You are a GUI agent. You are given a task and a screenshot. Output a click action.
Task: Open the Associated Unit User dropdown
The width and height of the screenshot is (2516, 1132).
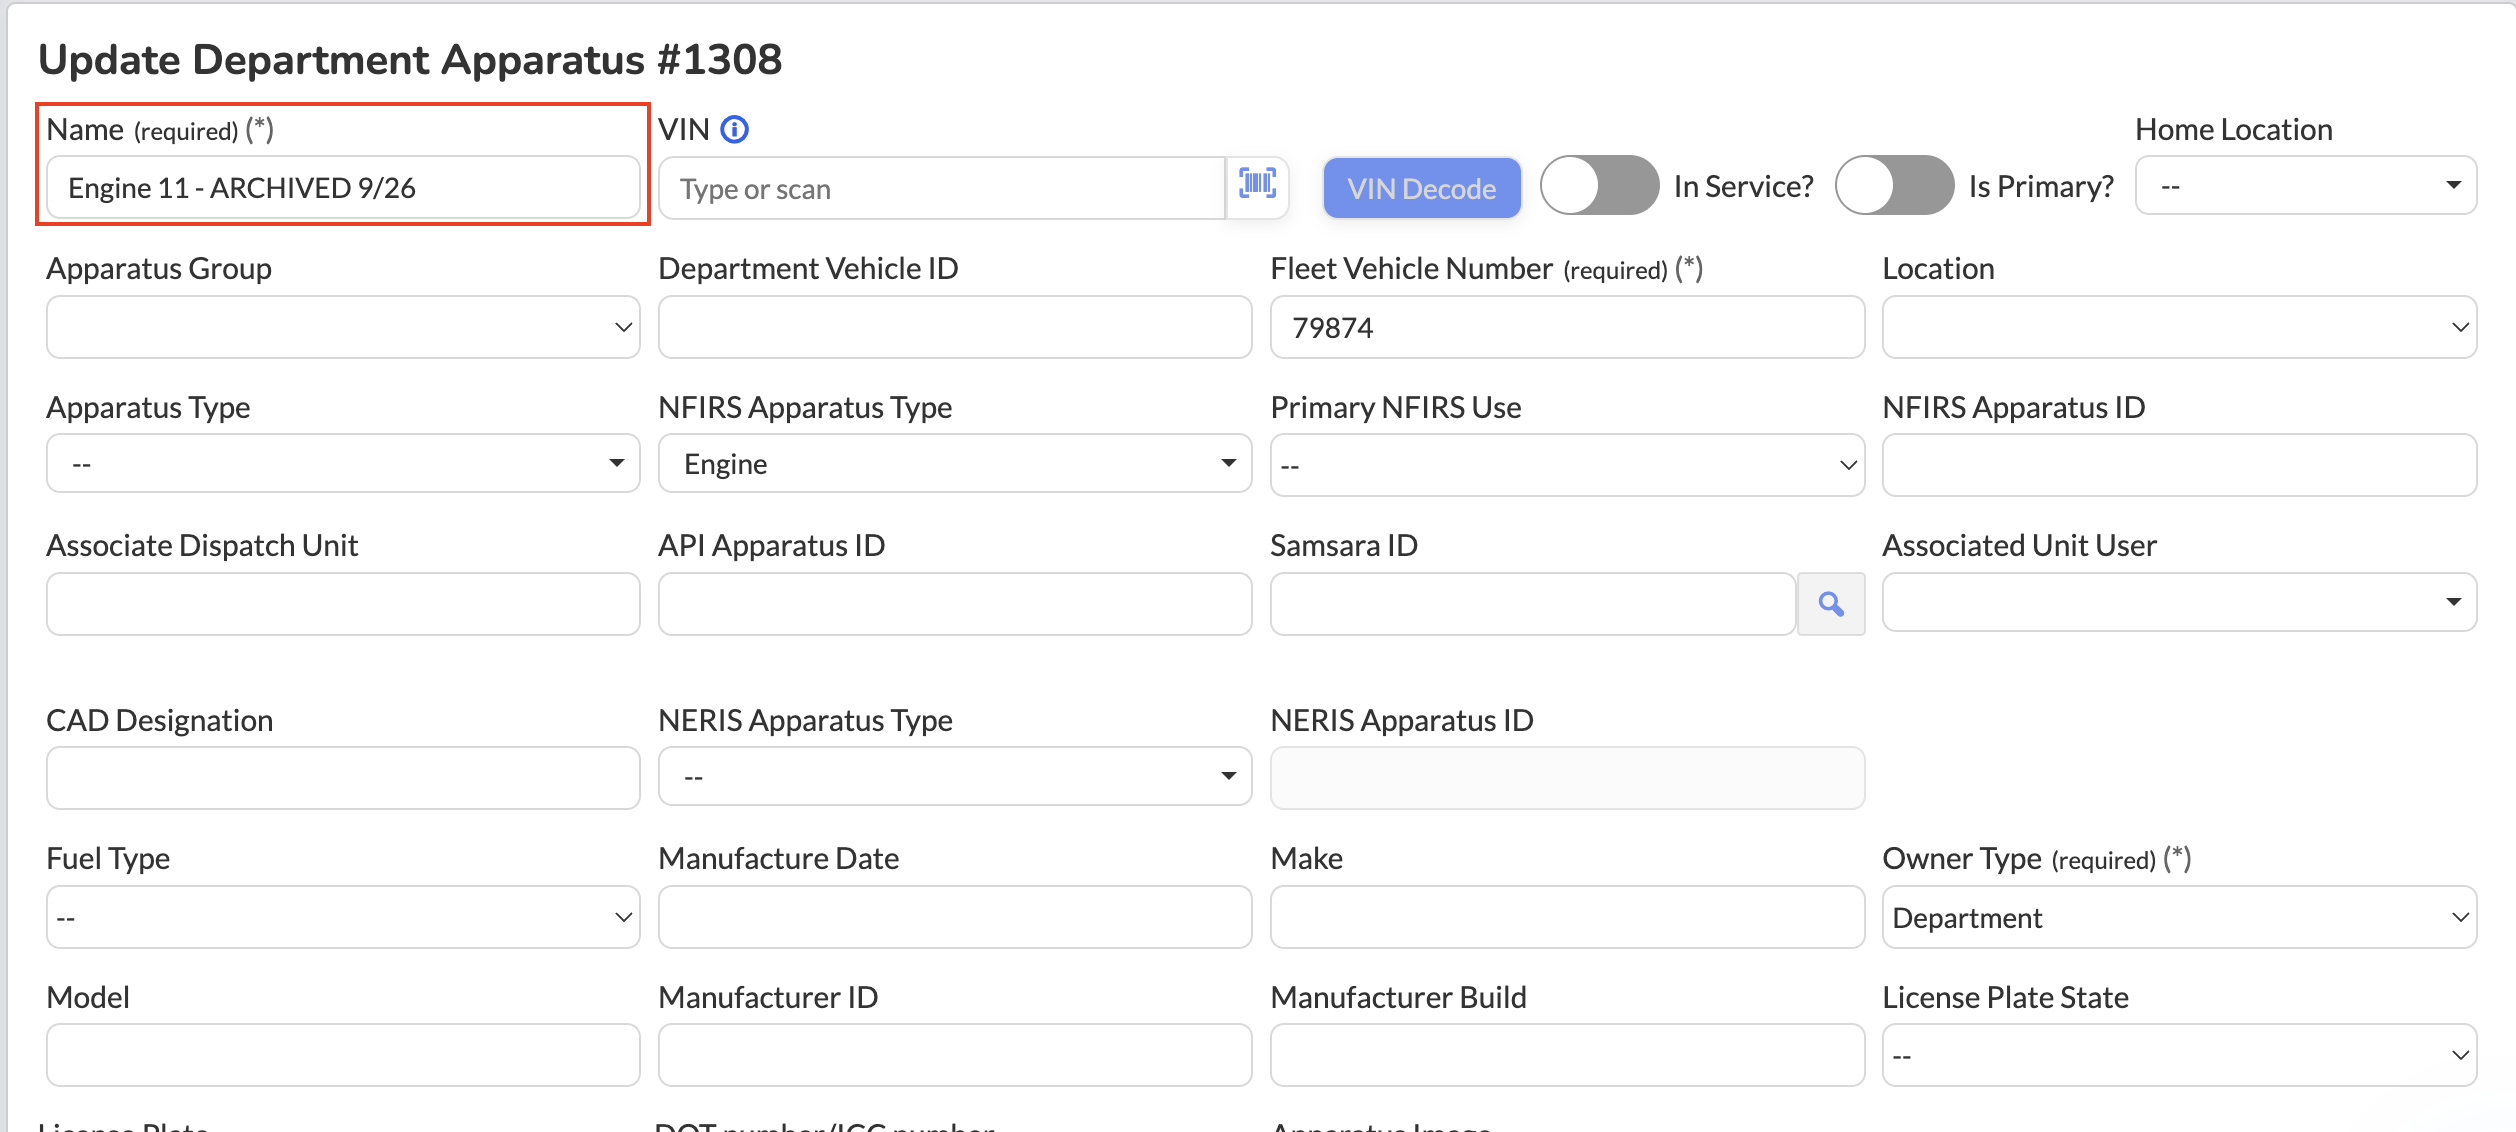[x=2179, y=602]
